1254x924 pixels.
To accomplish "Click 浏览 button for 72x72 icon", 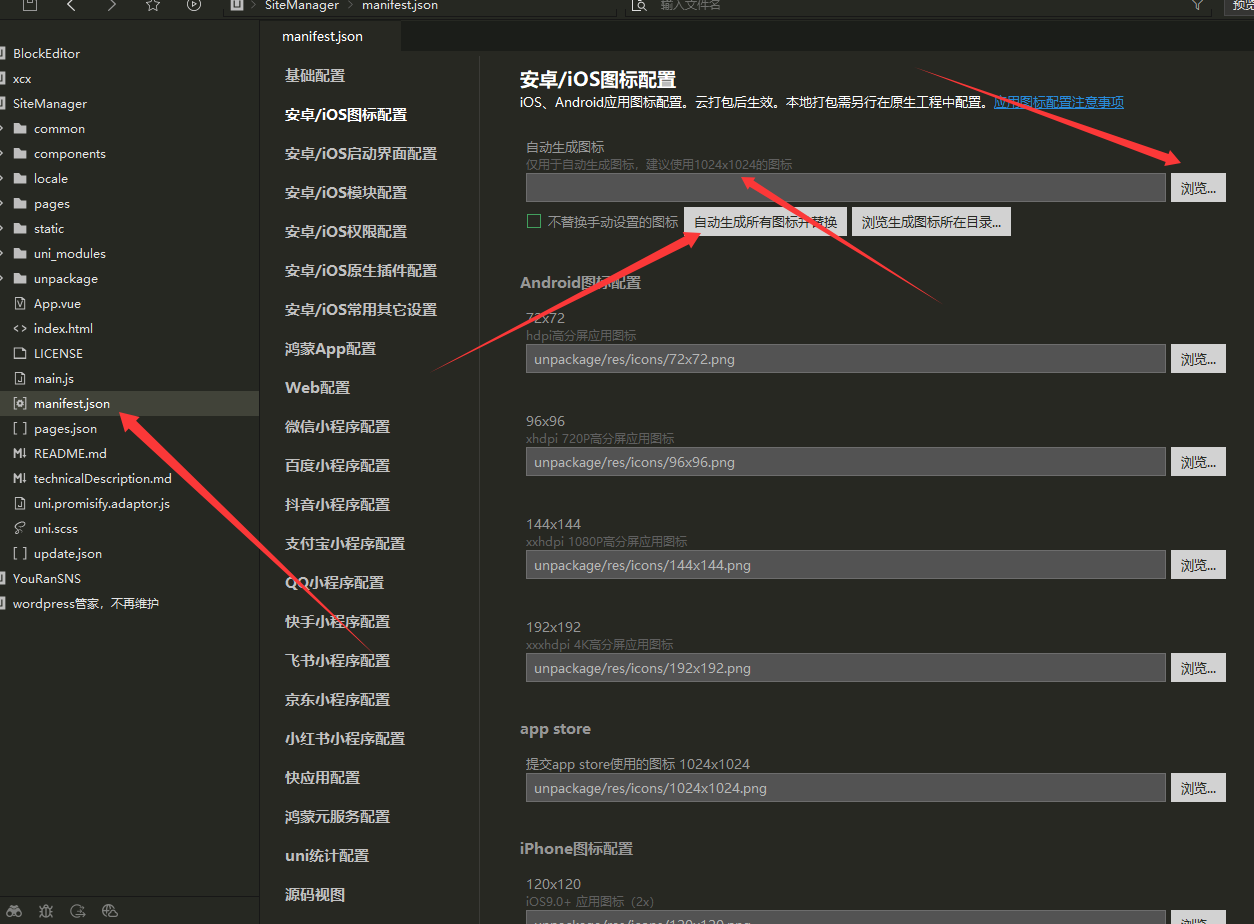I will pos(1198,359).
